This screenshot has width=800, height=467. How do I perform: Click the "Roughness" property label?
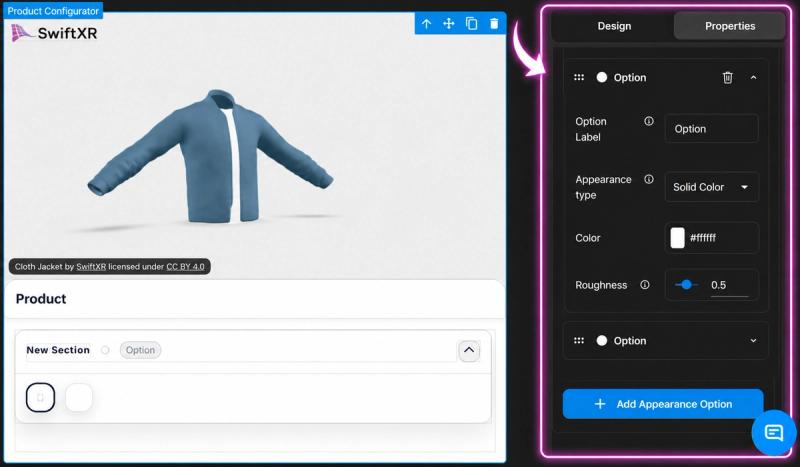coord(601,285)
